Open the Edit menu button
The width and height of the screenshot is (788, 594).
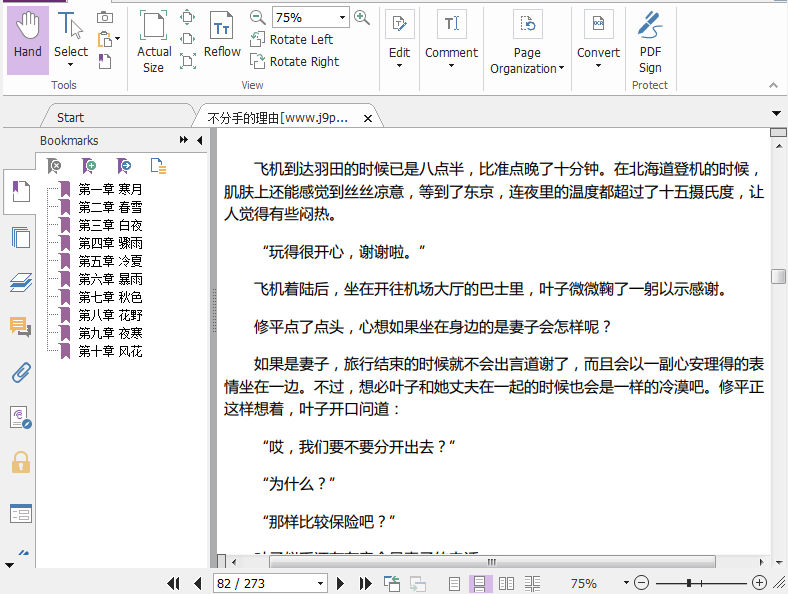pyautogui.click(x=400, y=39)
